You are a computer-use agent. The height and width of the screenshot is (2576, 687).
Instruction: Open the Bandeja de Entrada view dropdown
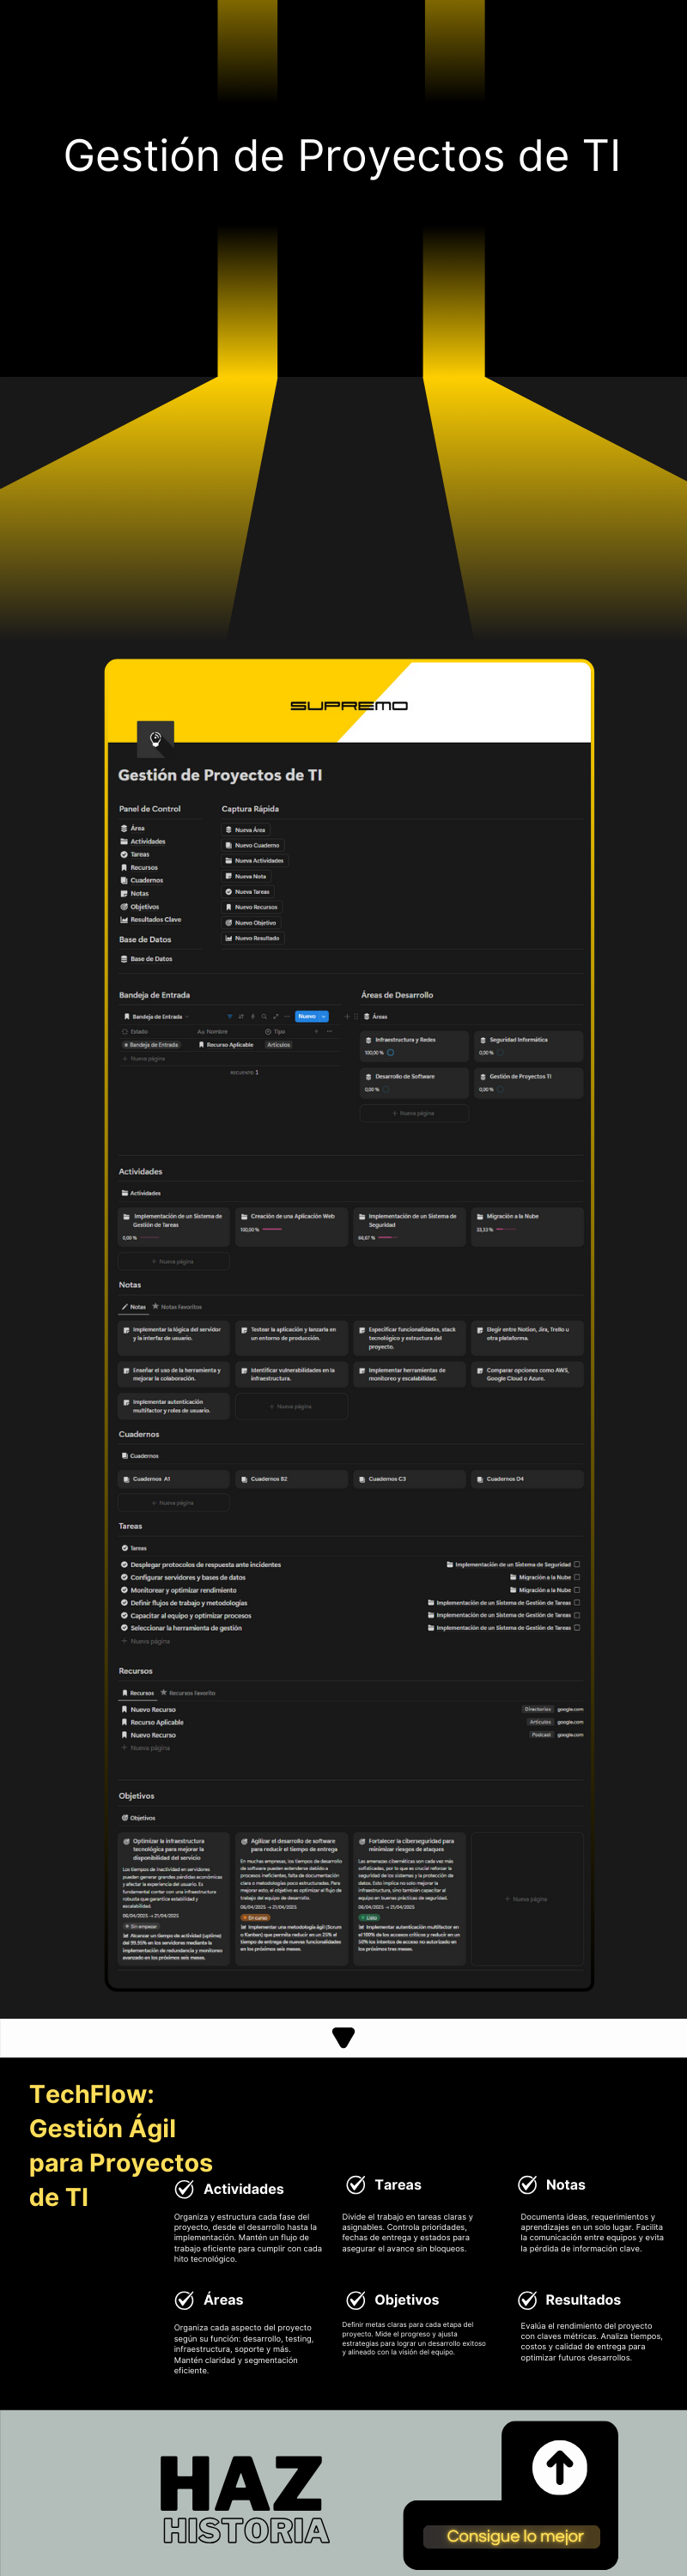(155, 1016)
